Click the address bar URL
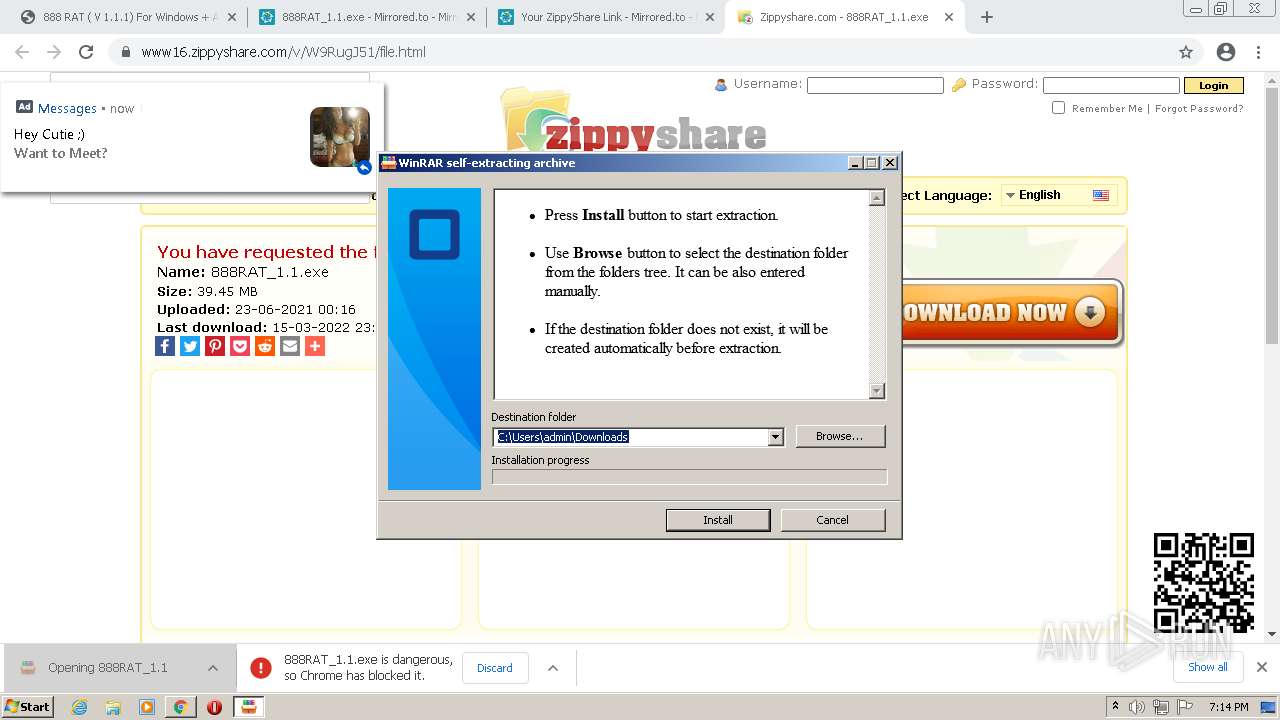 tap(284, 52)
